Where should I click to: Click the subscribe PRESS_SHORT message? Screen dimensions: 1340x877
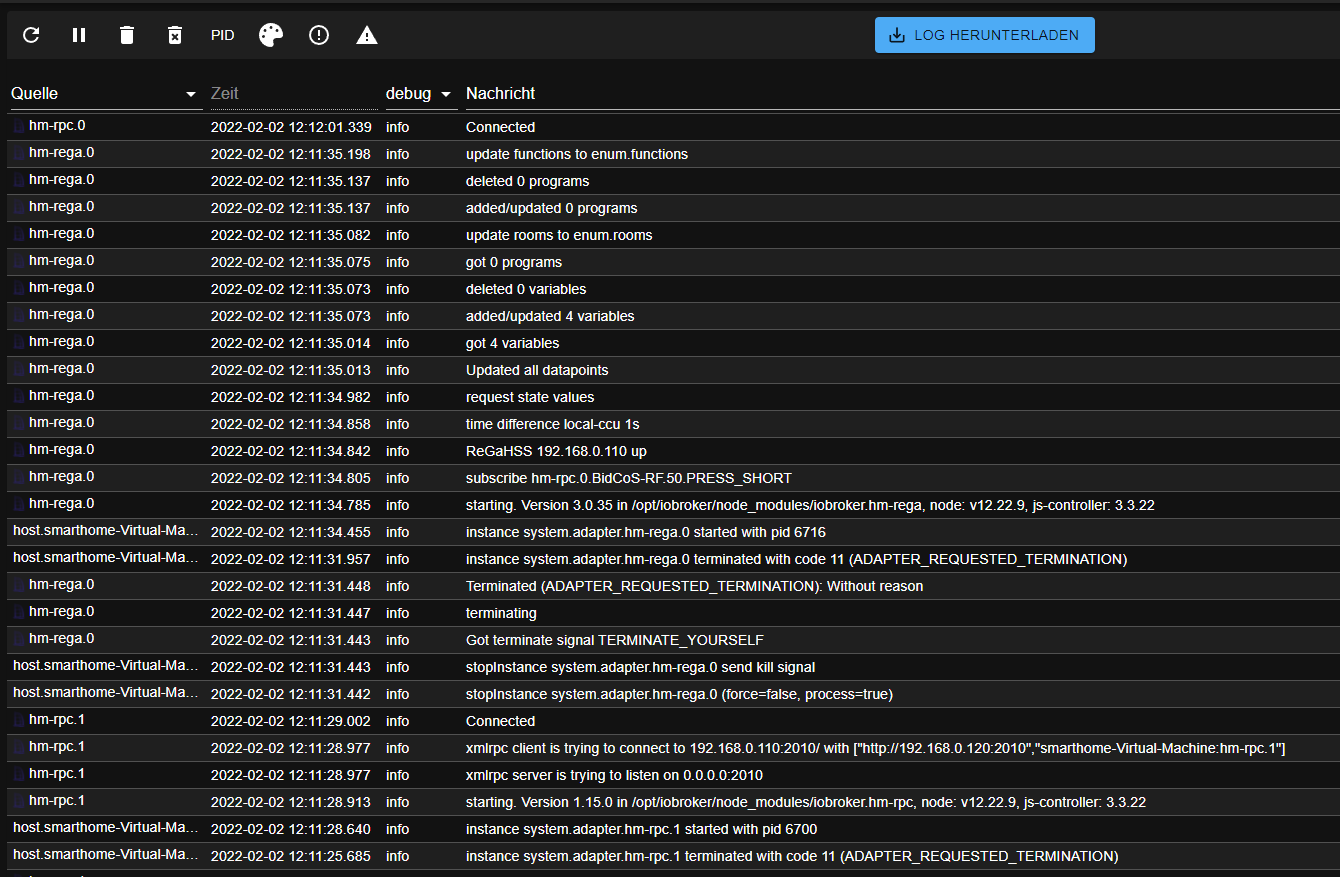(x=629, y=478)
